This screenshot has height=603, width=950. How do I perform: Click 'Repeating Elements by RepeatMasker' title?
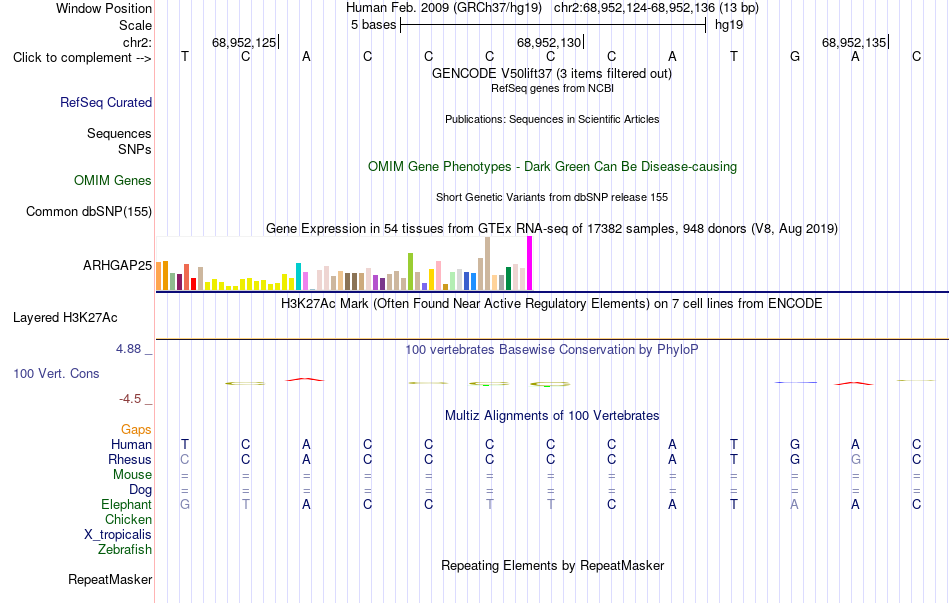[553, 565]
